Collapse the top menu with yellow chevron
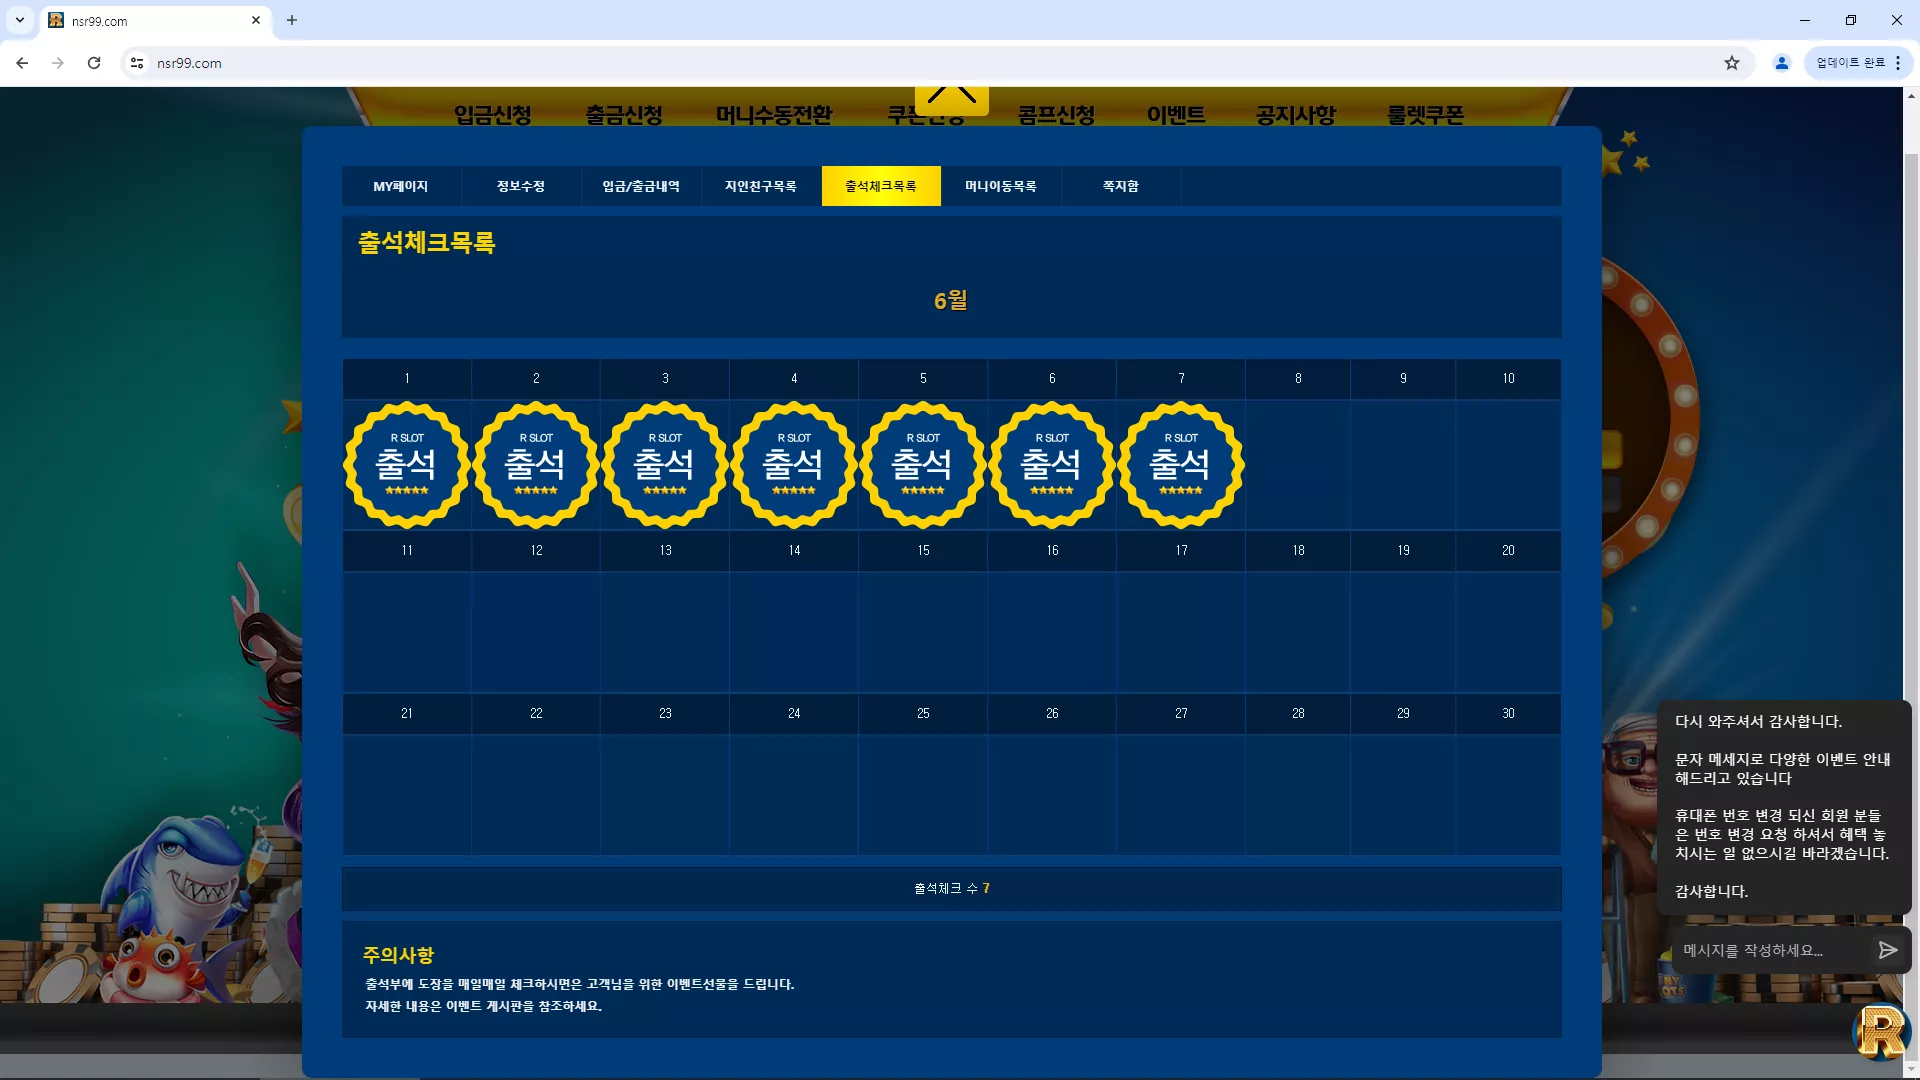This screenshot has width=1920, height=1080. pyautogui.click(x=951, y=98)
